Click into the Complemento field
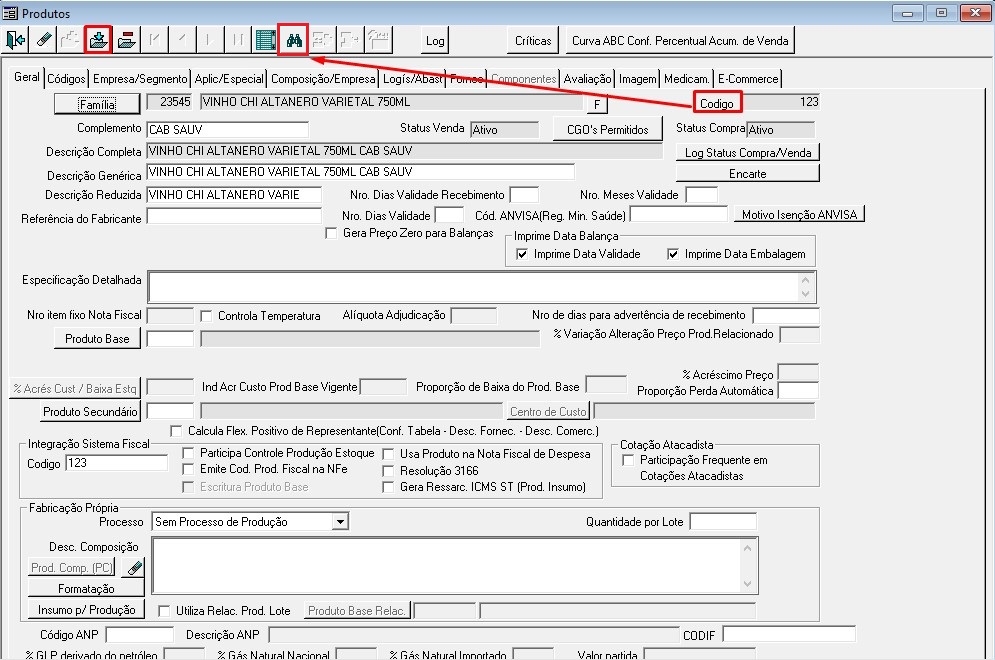Screen dimensions: 995x660 [227, 129]
